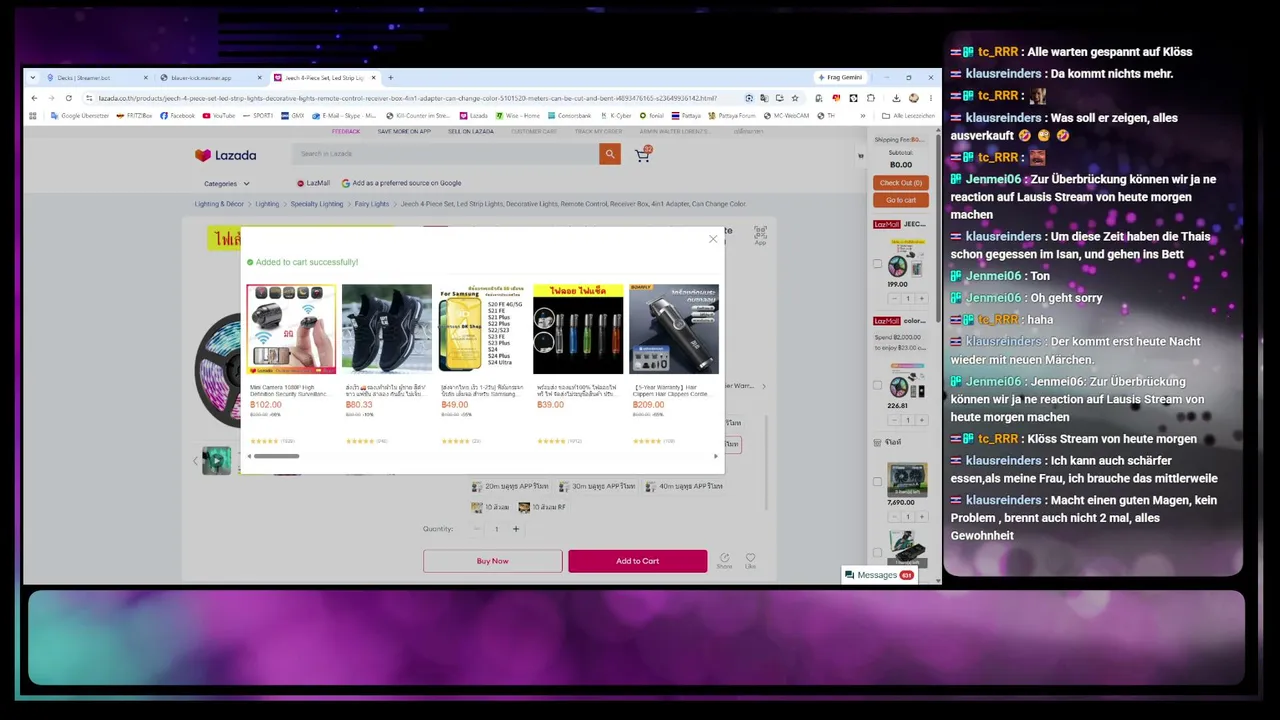Close the Added to cart popup
1280x720 pixels.
[713, 239]
